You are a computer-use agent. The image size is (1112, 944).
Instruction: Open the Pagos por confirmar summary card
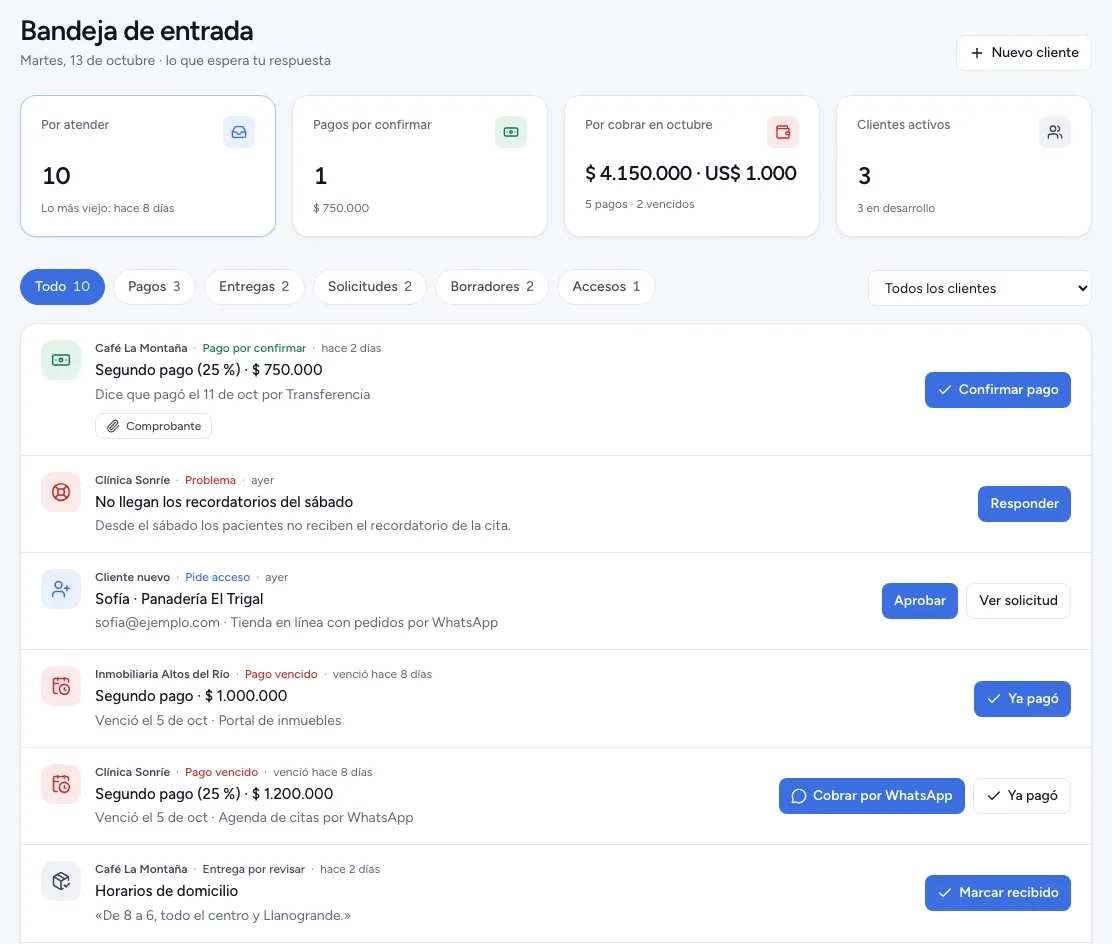(420, 166)
